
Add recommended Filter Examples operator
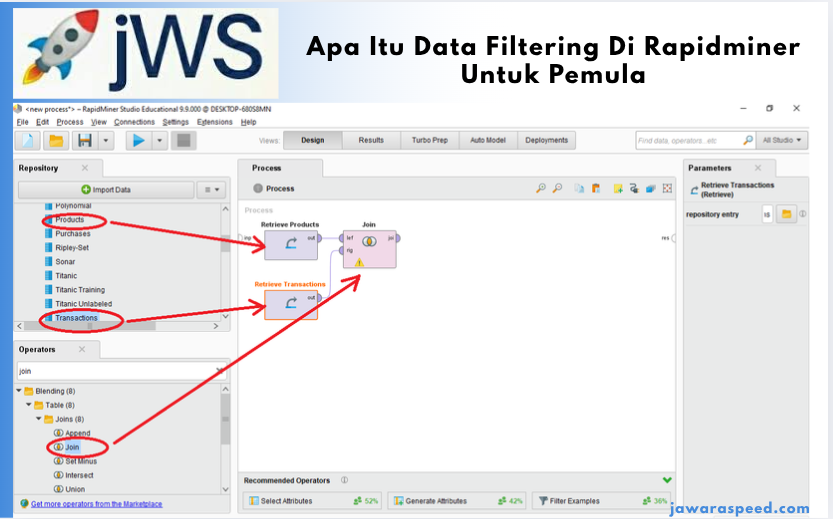(601, 501)
